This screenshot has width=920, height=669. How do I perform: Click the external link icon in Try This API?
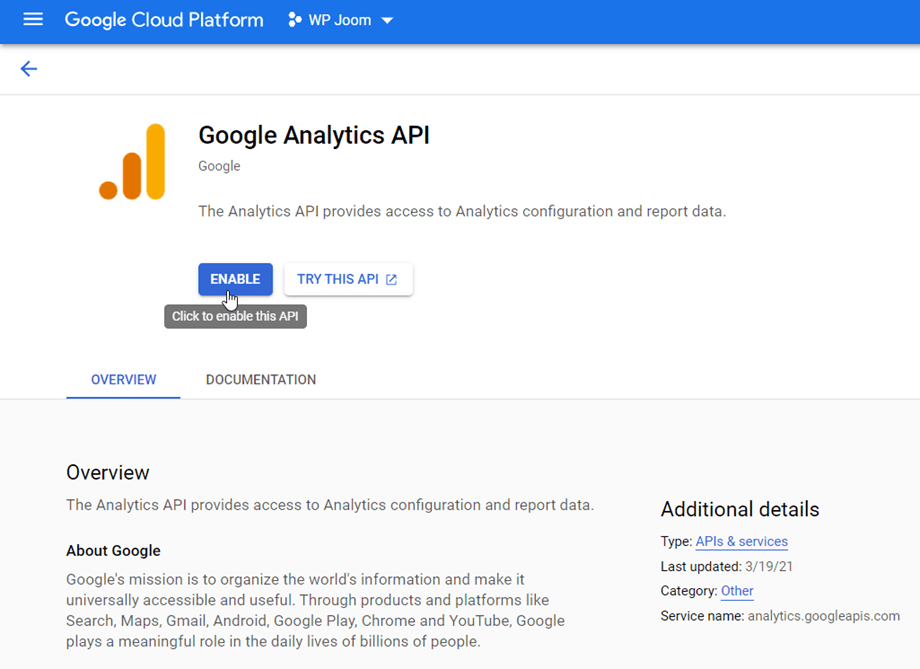pos(391,280)
